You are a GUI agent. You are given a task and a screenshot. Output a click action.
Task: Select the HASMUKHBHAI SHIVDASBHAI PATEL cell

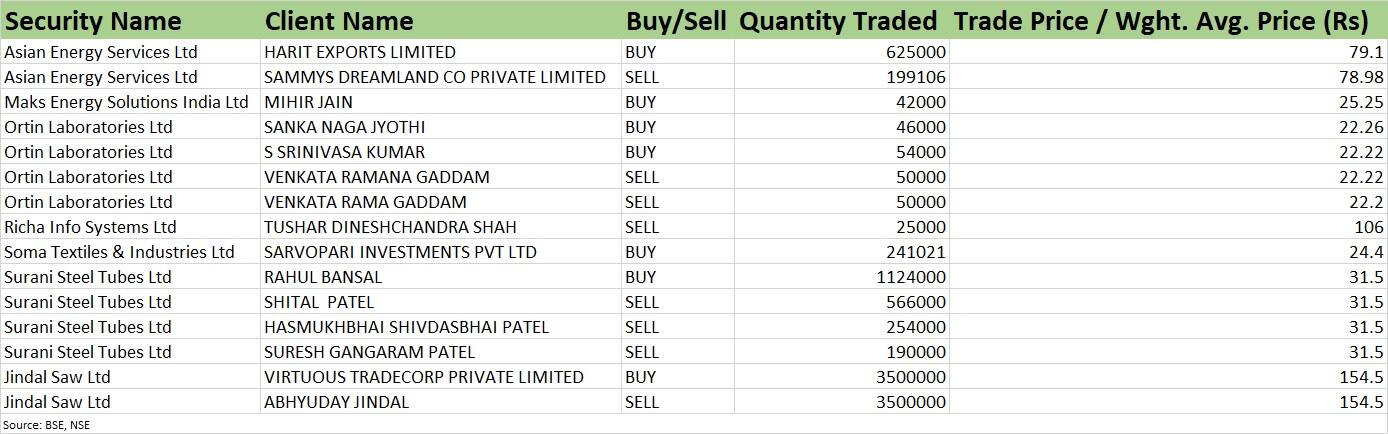click(440, 327)
